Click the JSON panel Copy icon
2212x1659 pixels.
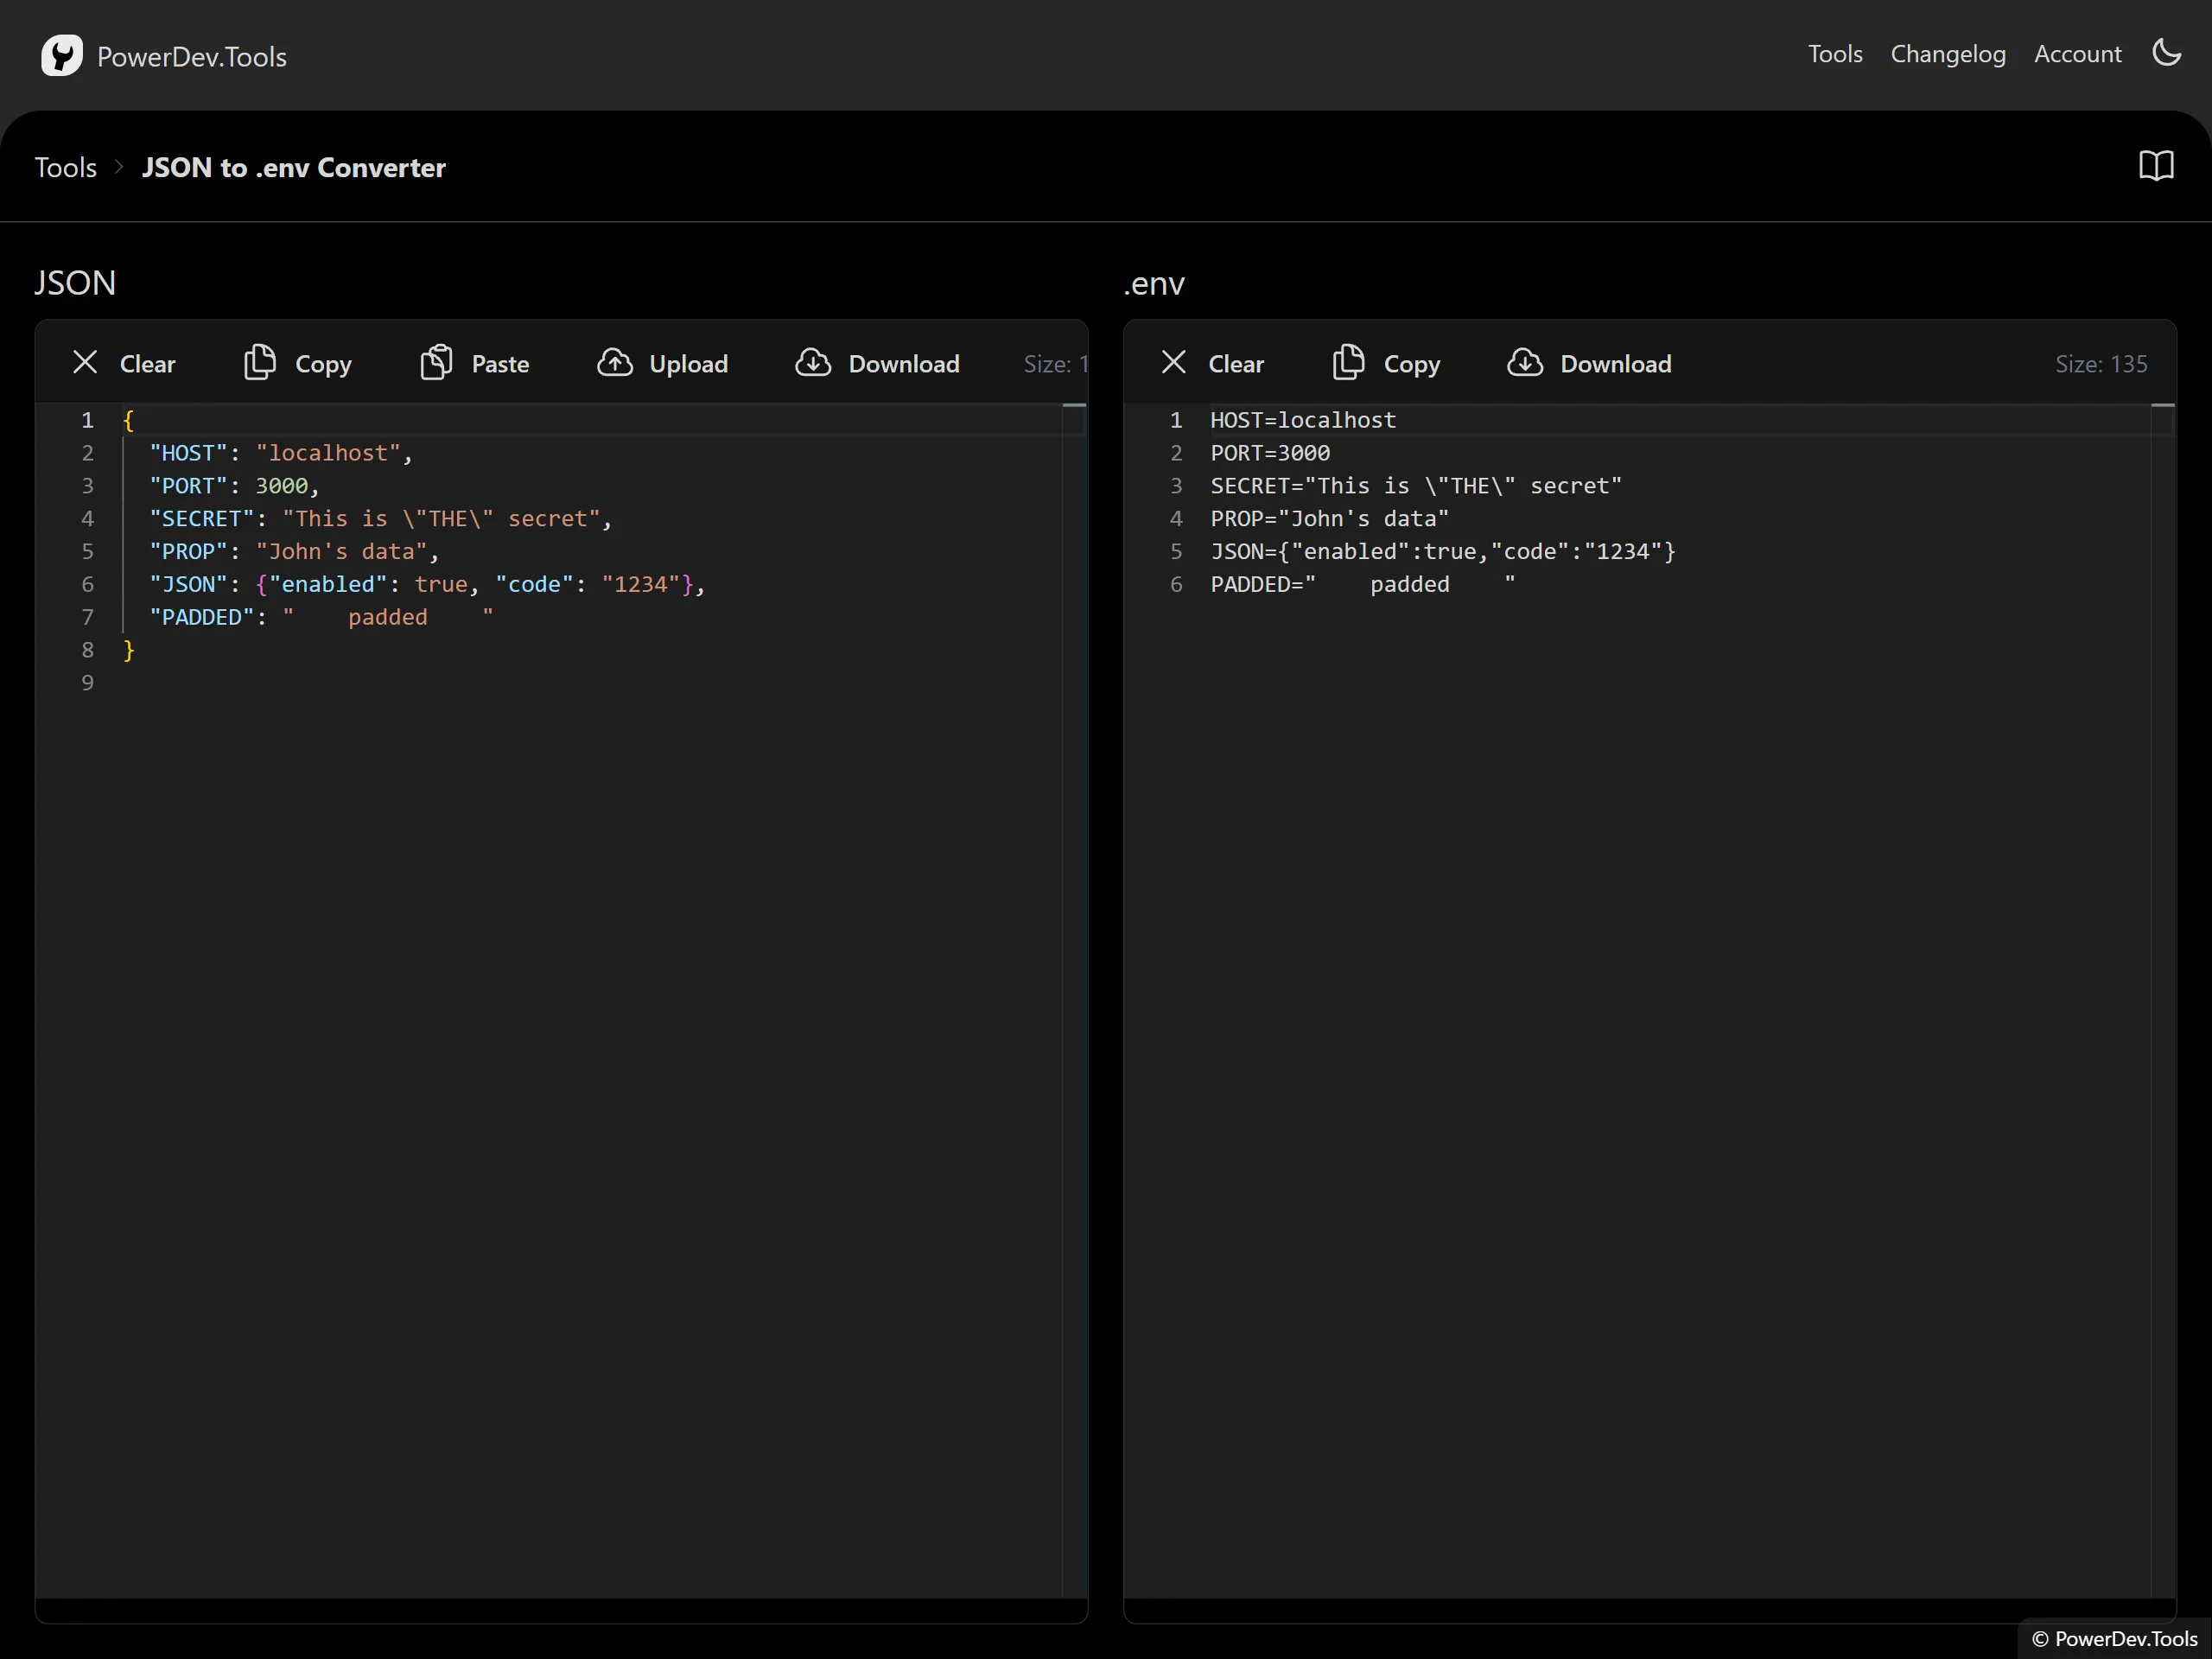pyautogui.click(x=260, y=363)
